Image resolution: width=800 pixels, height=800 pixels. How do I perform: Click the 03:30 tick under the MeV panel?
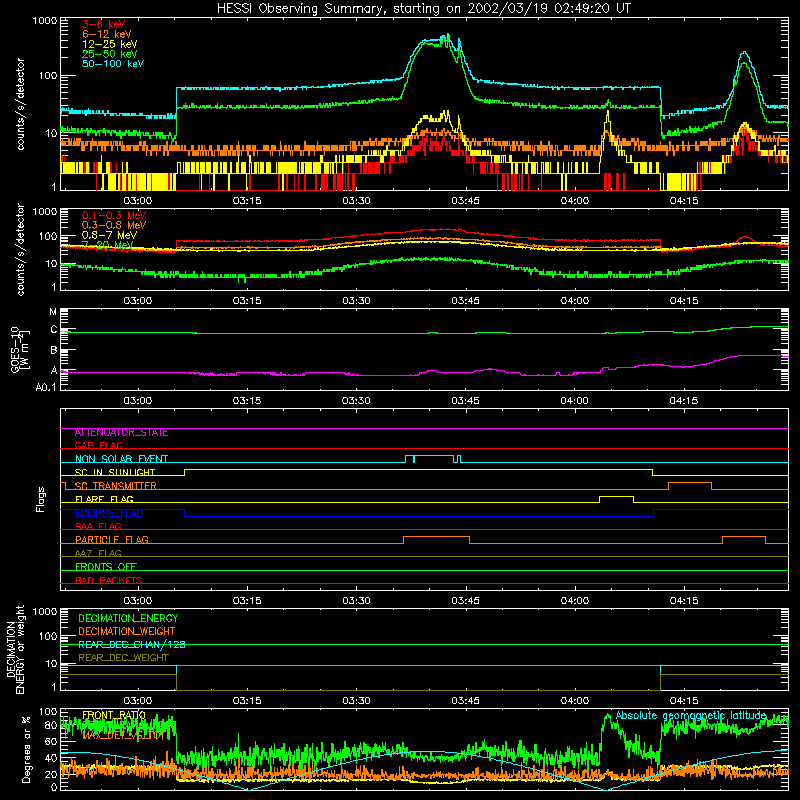(356, 301)
